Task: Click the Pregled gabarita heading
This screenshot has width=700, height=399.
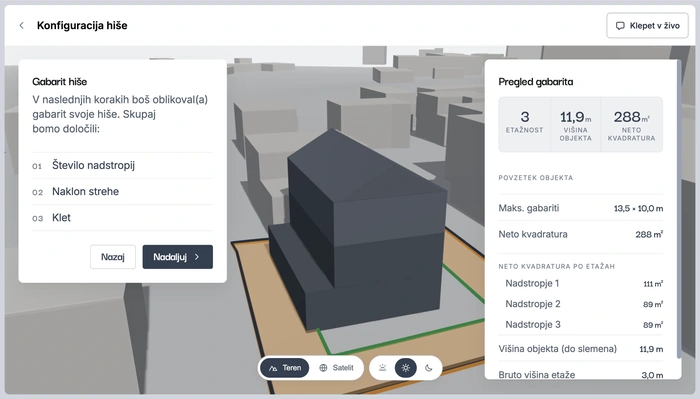Action: click(536, 82)
